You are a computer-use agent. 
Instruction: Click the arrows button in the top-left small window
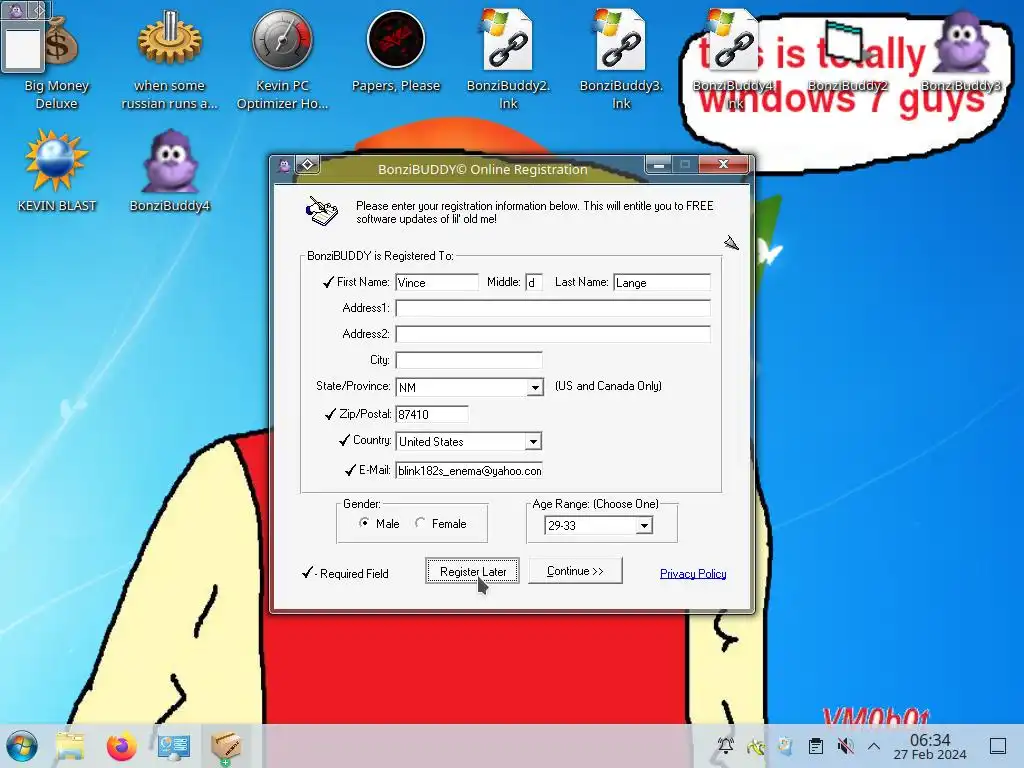click(39, 10)
